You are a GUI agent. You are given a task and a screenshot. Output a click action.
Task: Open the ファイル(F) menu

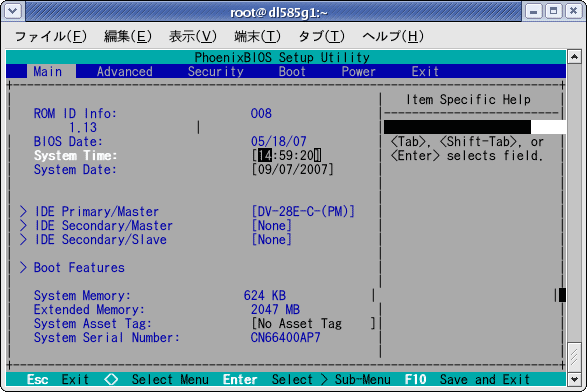point(51,36)
